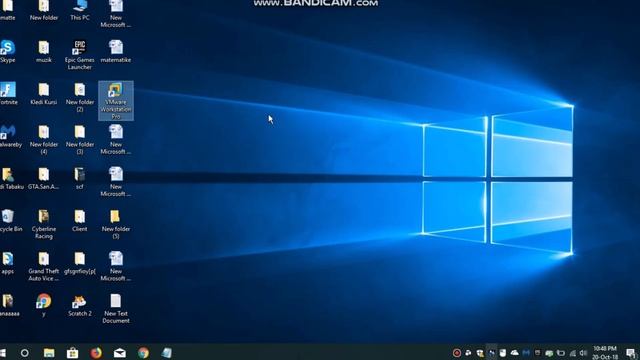Open the Cyberline Racing archive icon
Screen dimensions: 640x360
coord(44,224)
